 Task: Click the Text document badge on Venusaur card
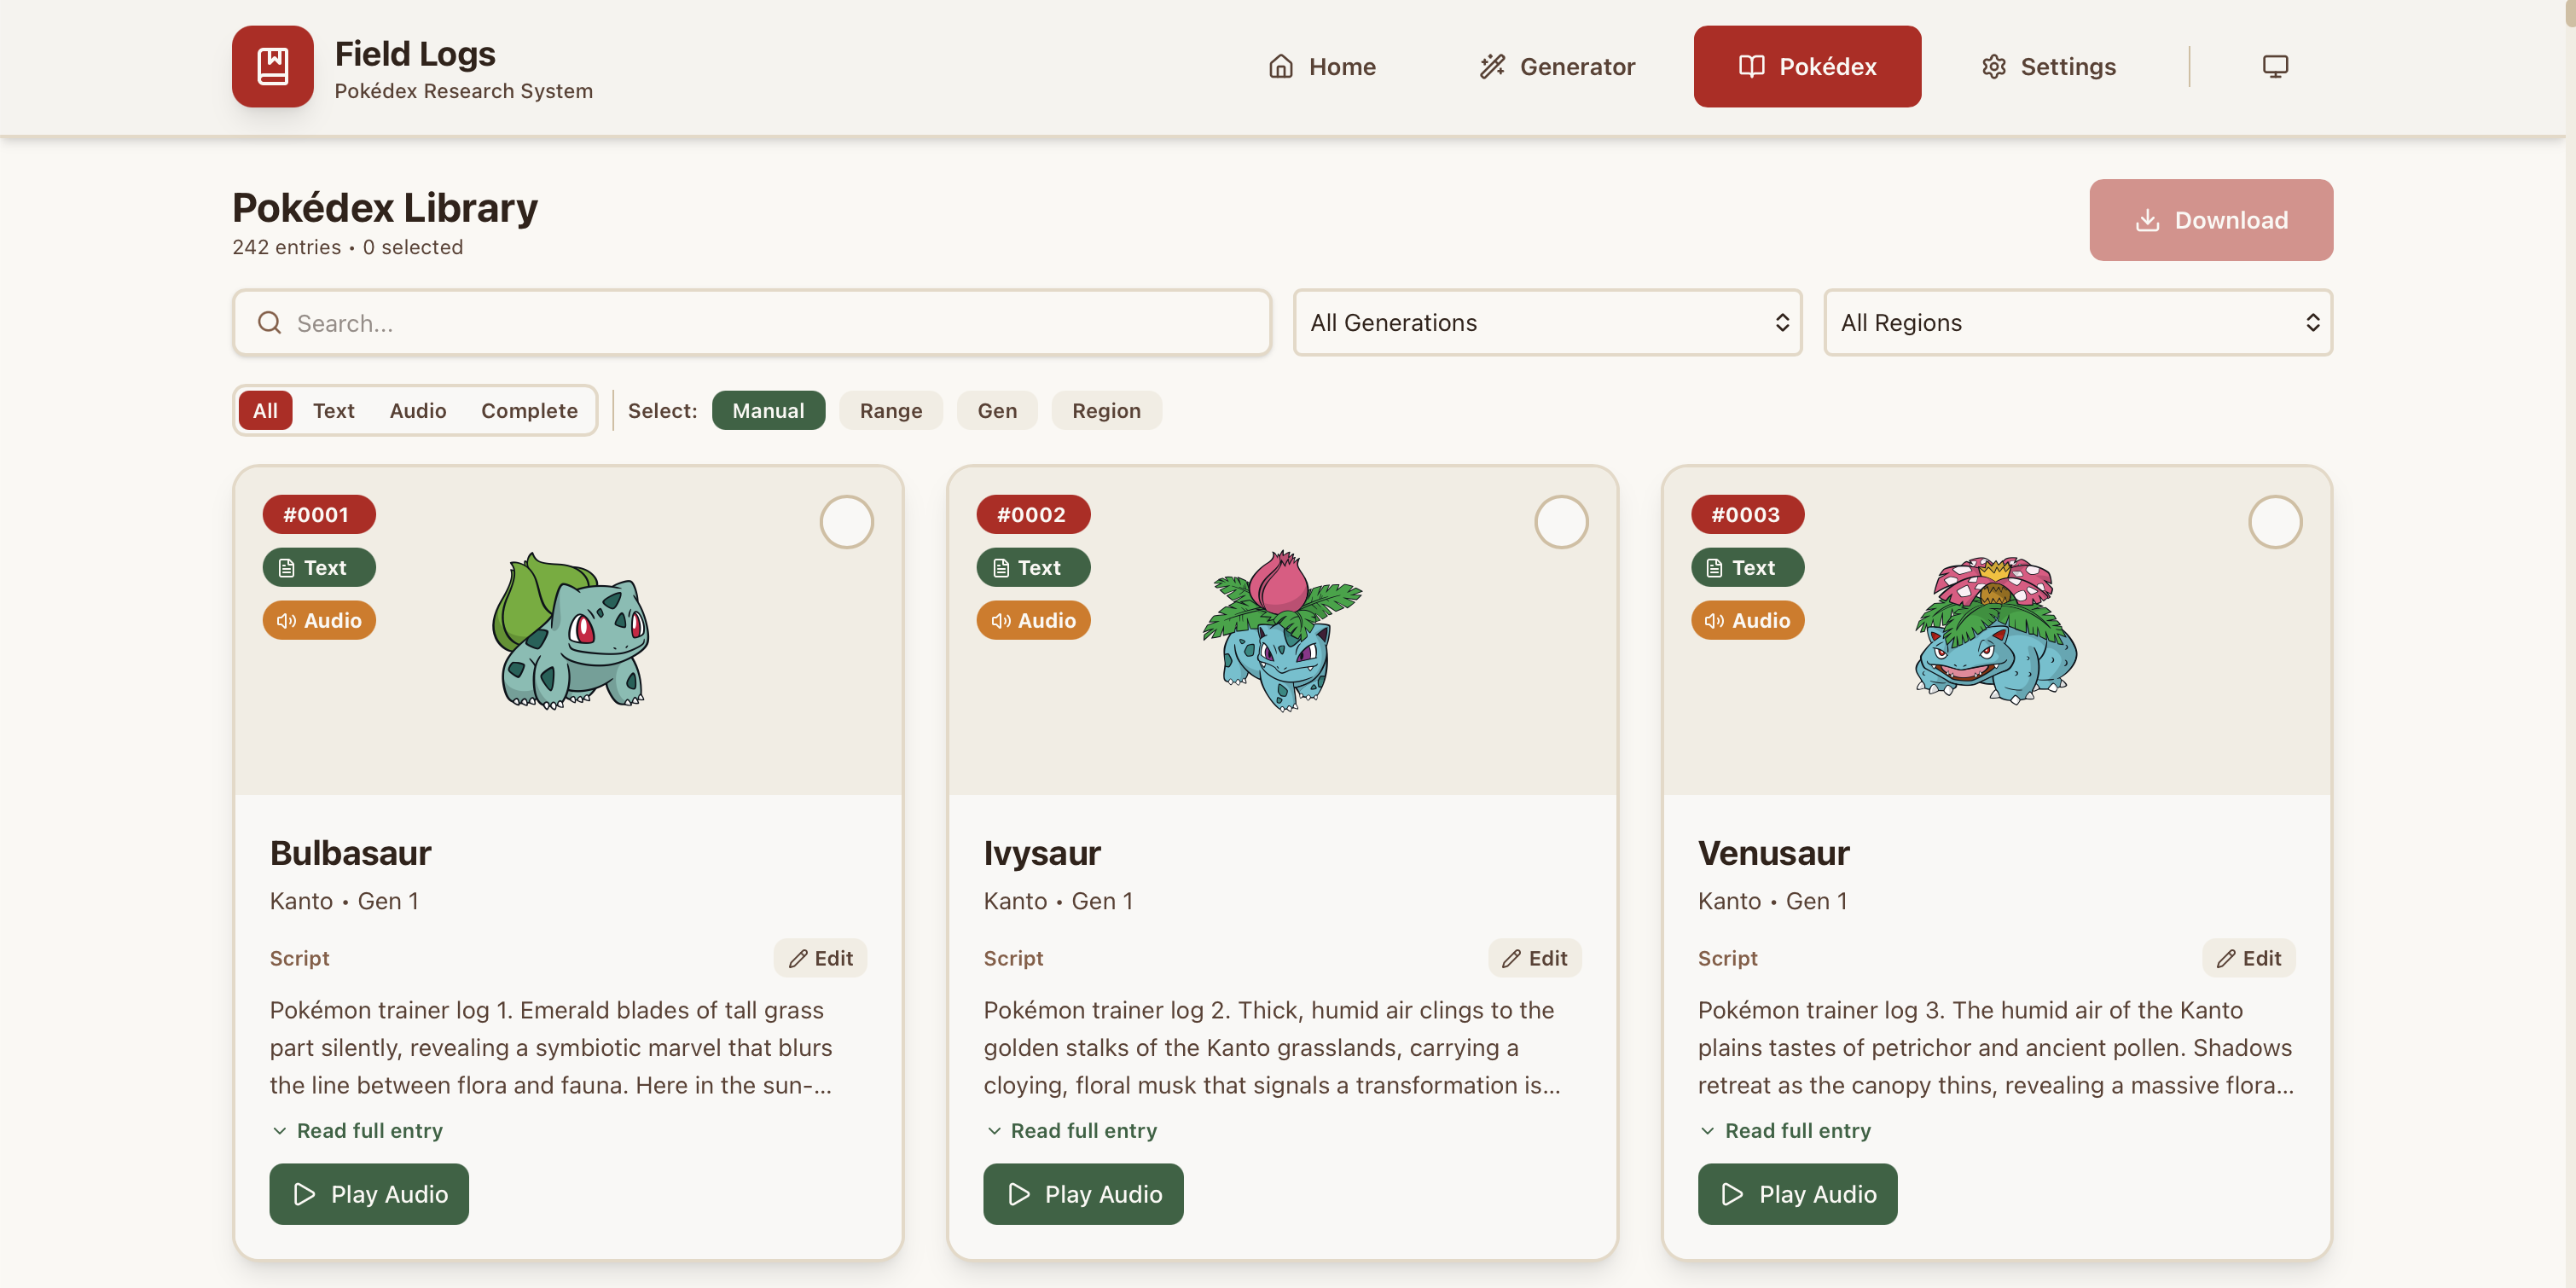pyautogui.click(x=1747, y=567)
